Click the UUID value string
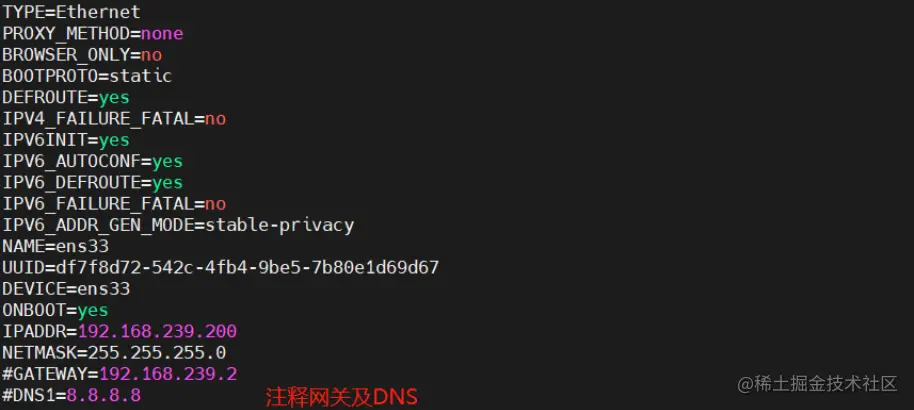Screen dimensions: 914x410 pyautogui.click(x=247, y=268)
